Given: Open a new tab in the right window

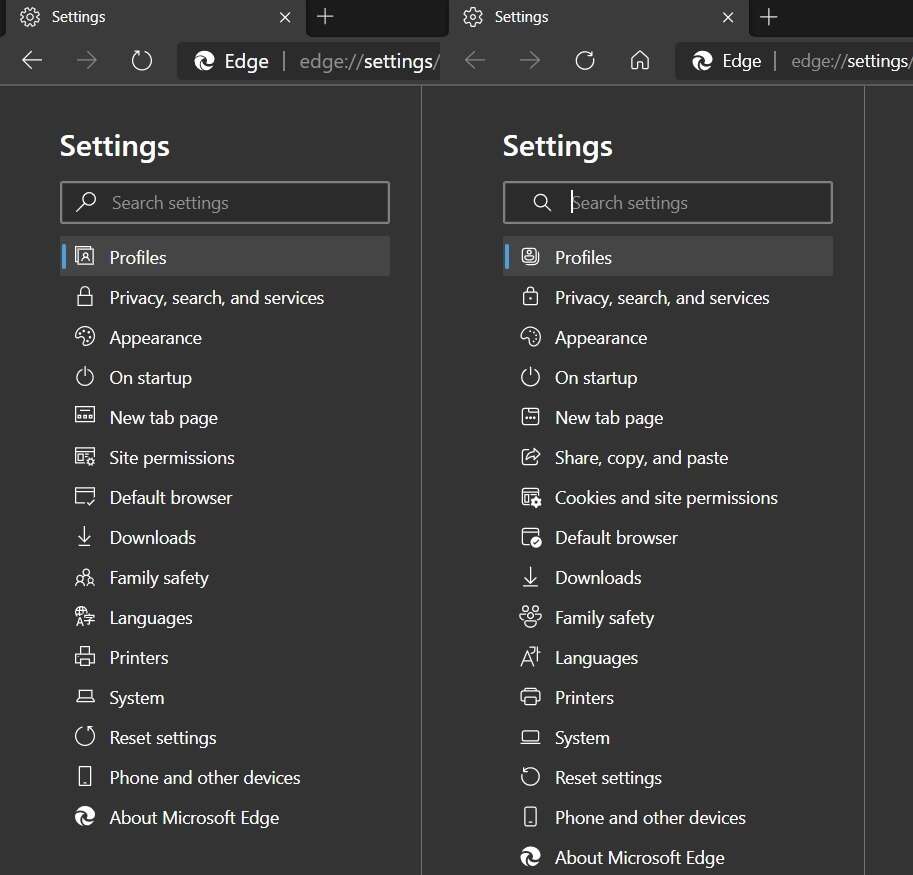Looking at the screenshot, I should (768, 17).
